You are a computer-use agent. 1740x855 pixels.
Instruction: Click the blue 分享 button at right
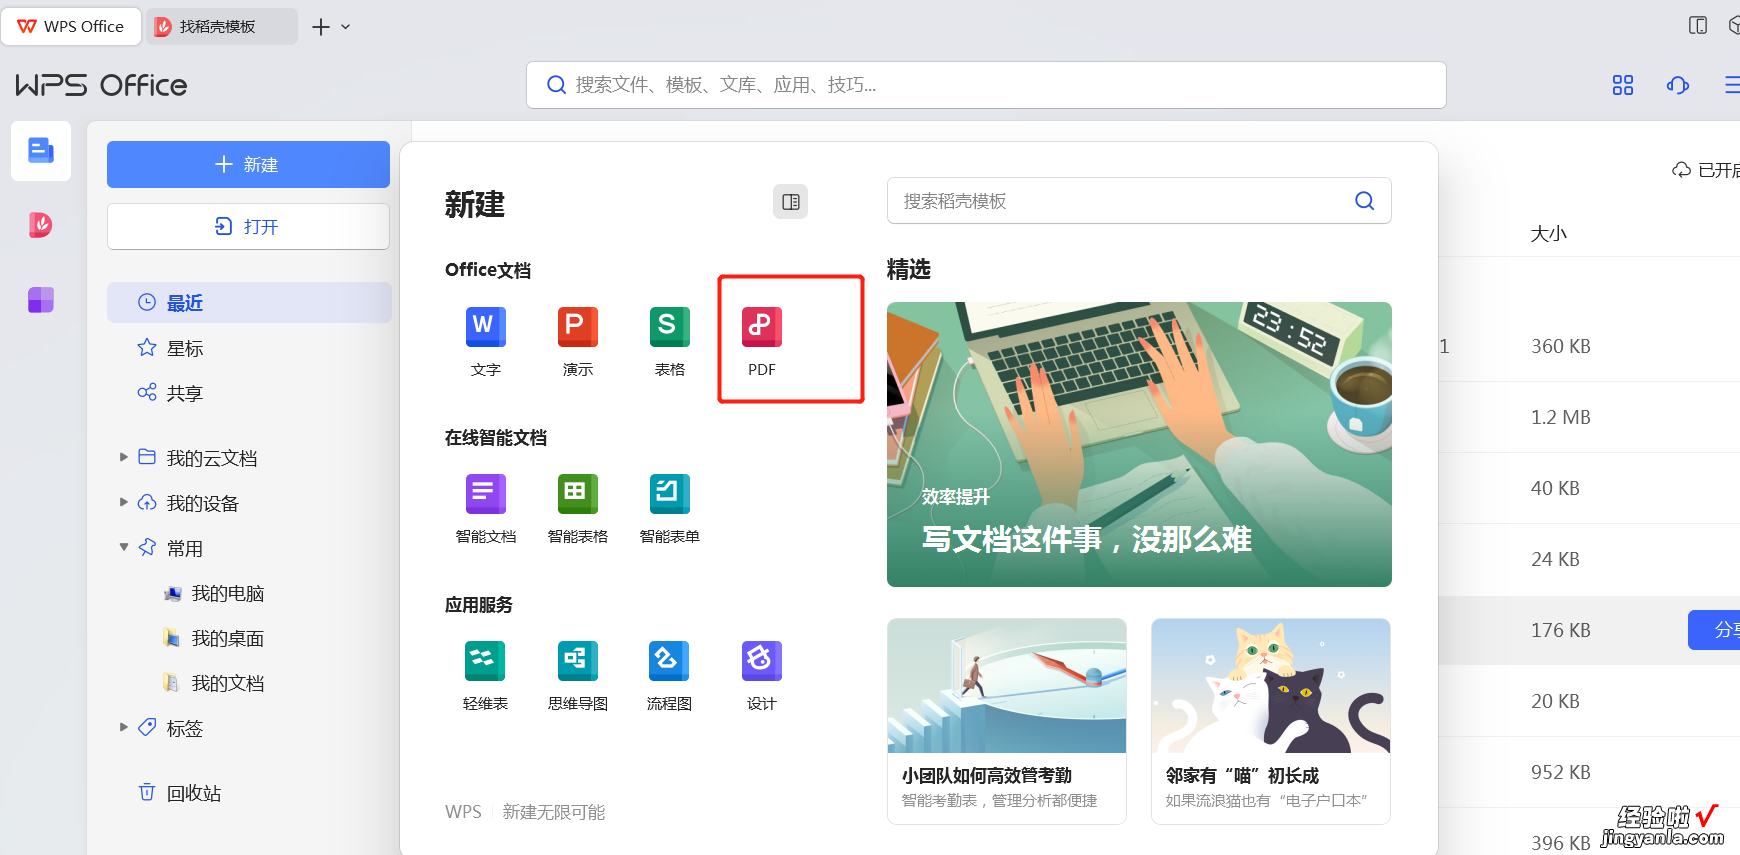click(1714, 630)
